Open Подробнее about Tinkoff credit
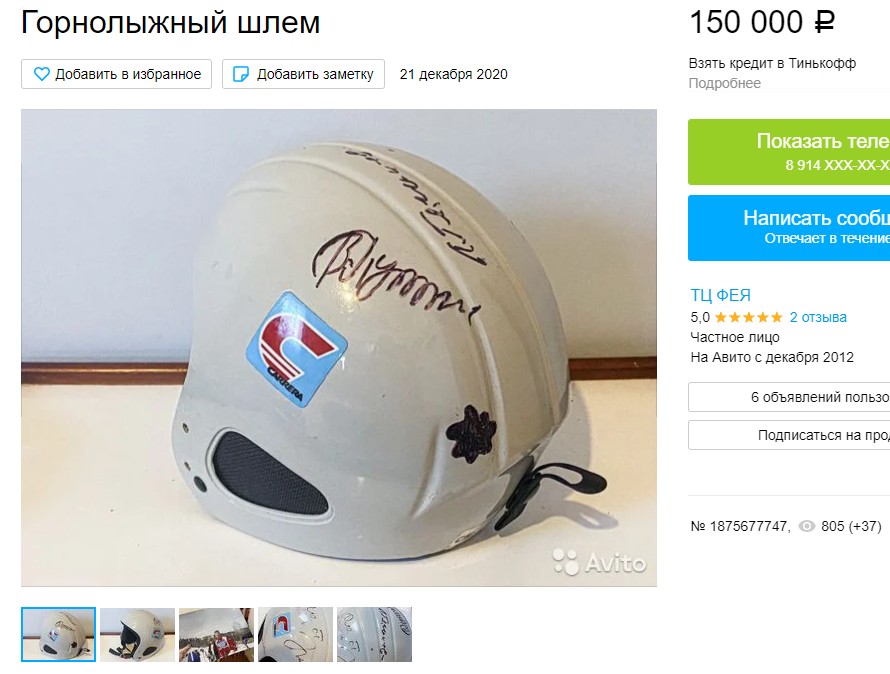Screen dimensions: 890x674 [724, 83]
